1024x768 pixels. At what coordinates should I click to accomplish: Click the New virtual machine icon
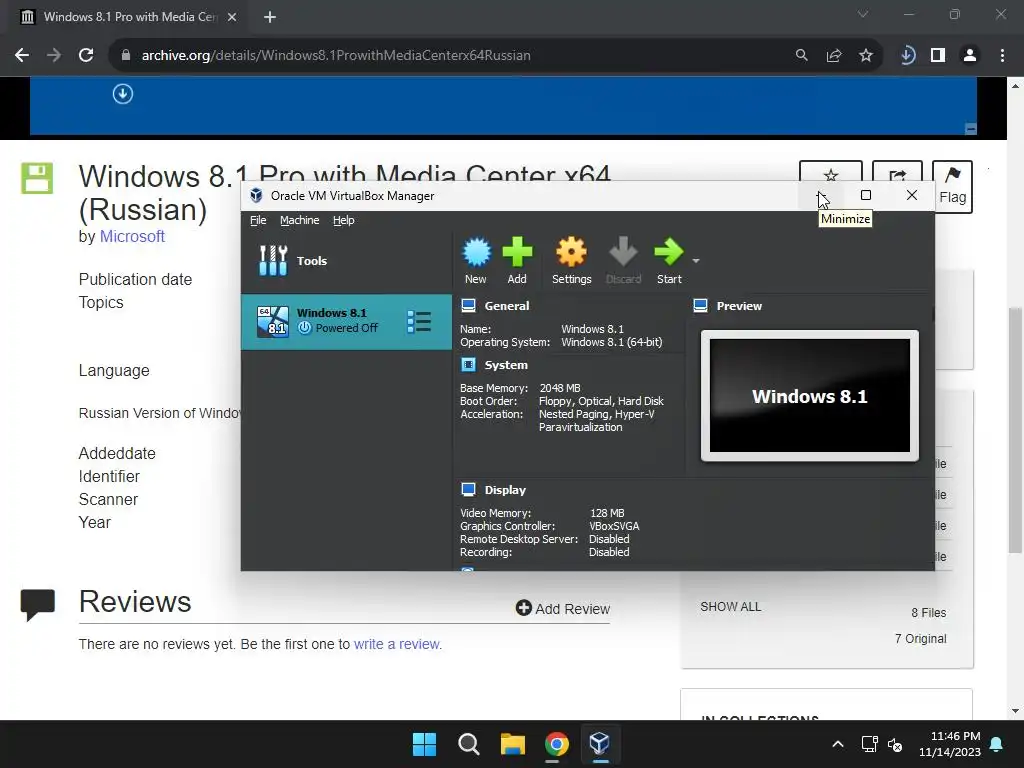click(x=476, y=261)
